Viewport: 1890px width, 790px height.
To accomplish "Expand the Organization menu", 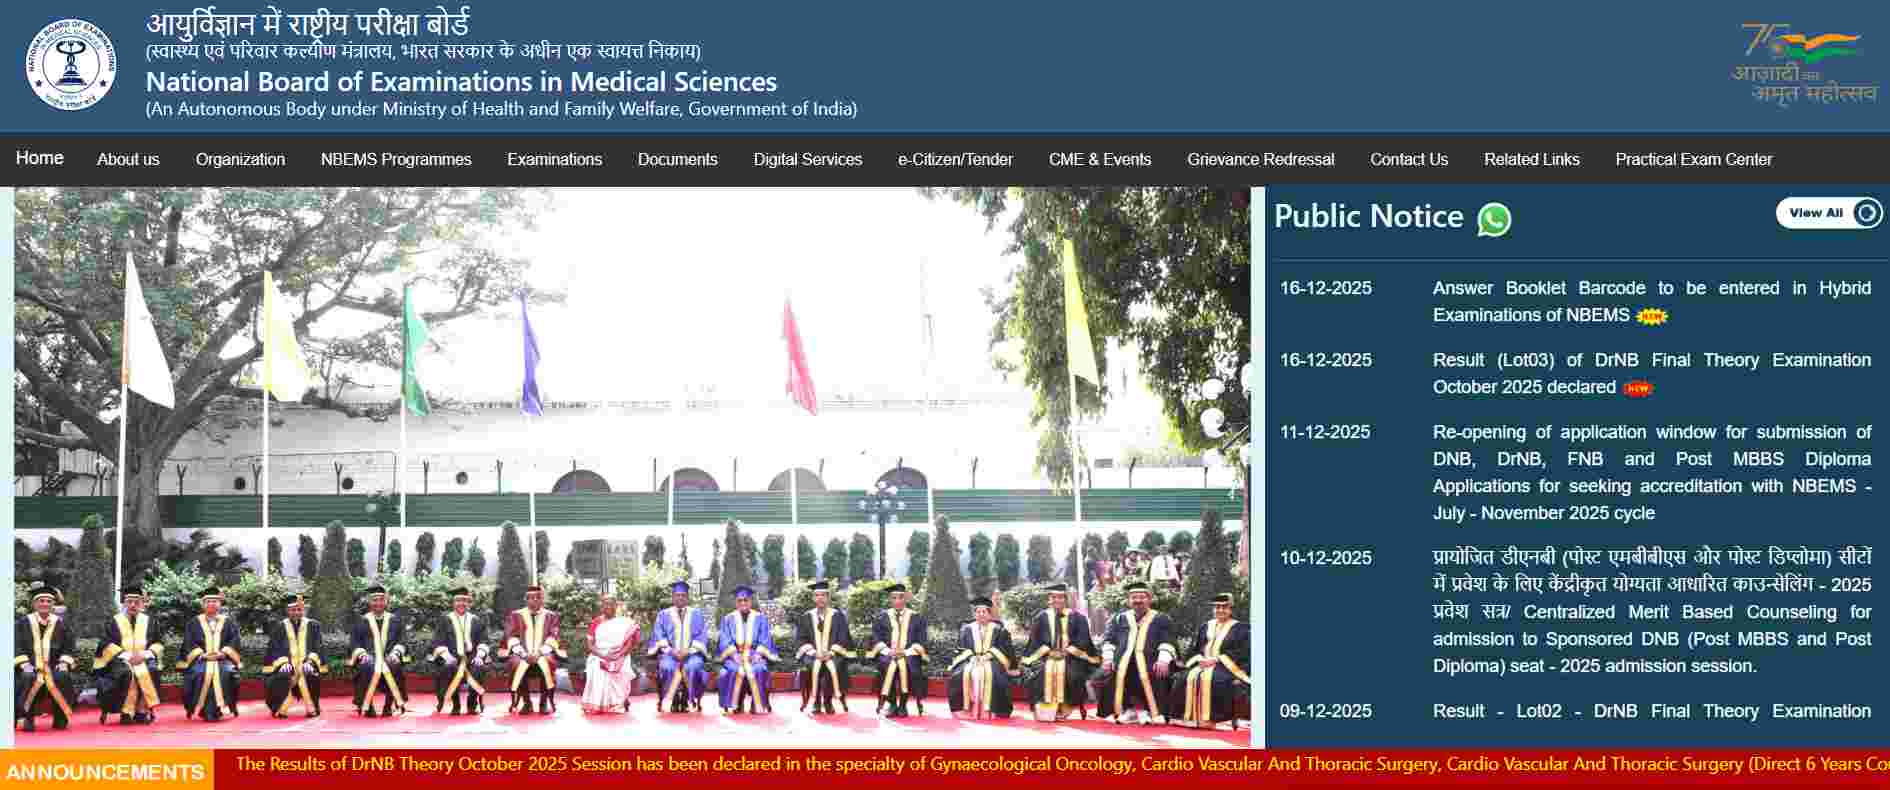I will point(240,159).
